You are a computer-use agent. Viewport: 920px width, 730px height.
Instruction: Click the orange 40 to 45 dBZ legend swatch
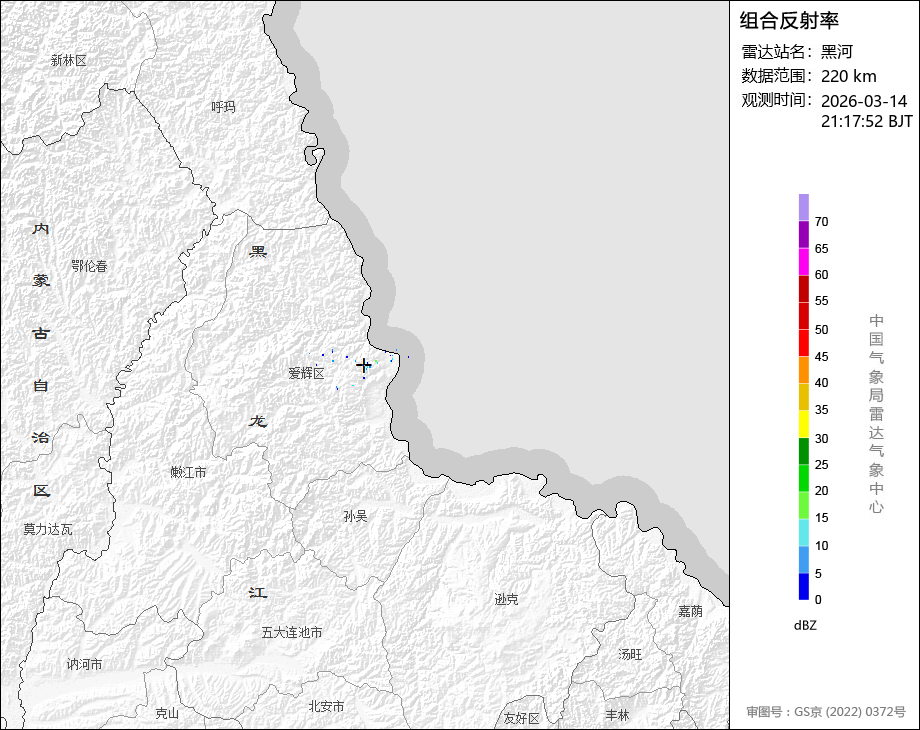(x=804, y=369)
